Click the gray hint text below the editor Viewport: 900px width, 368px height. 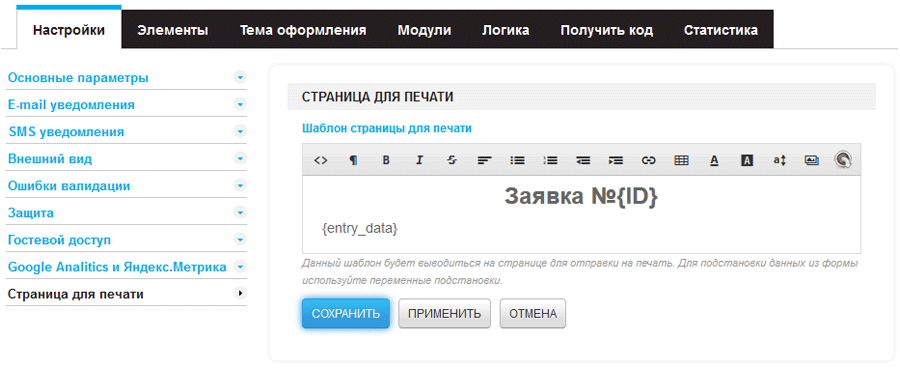tap(580, 272)
